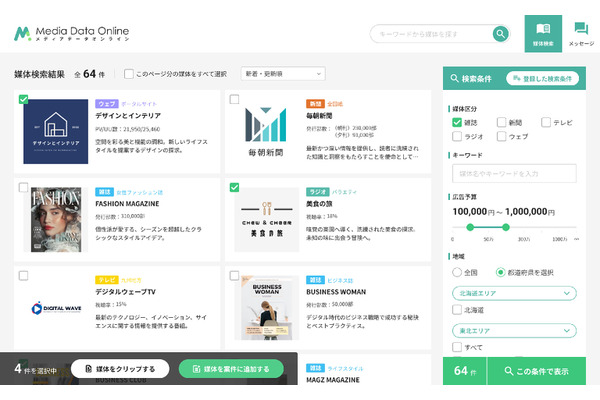Click the 媒体を案件に追加する button
The width and height of the screenshot is (600, 400).
(232, 369)
